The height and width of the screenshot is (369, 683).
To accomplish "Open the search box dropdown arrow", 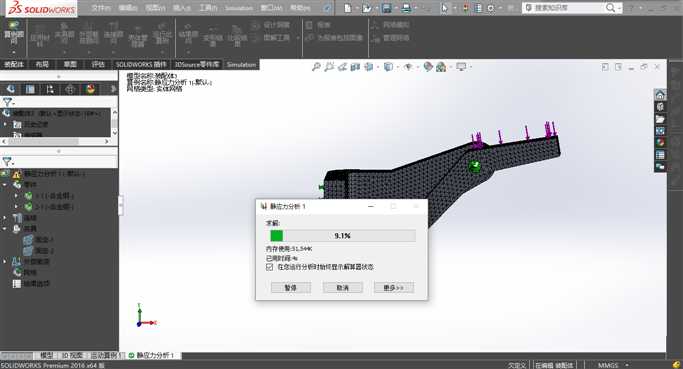I will [x=619, y=8].
